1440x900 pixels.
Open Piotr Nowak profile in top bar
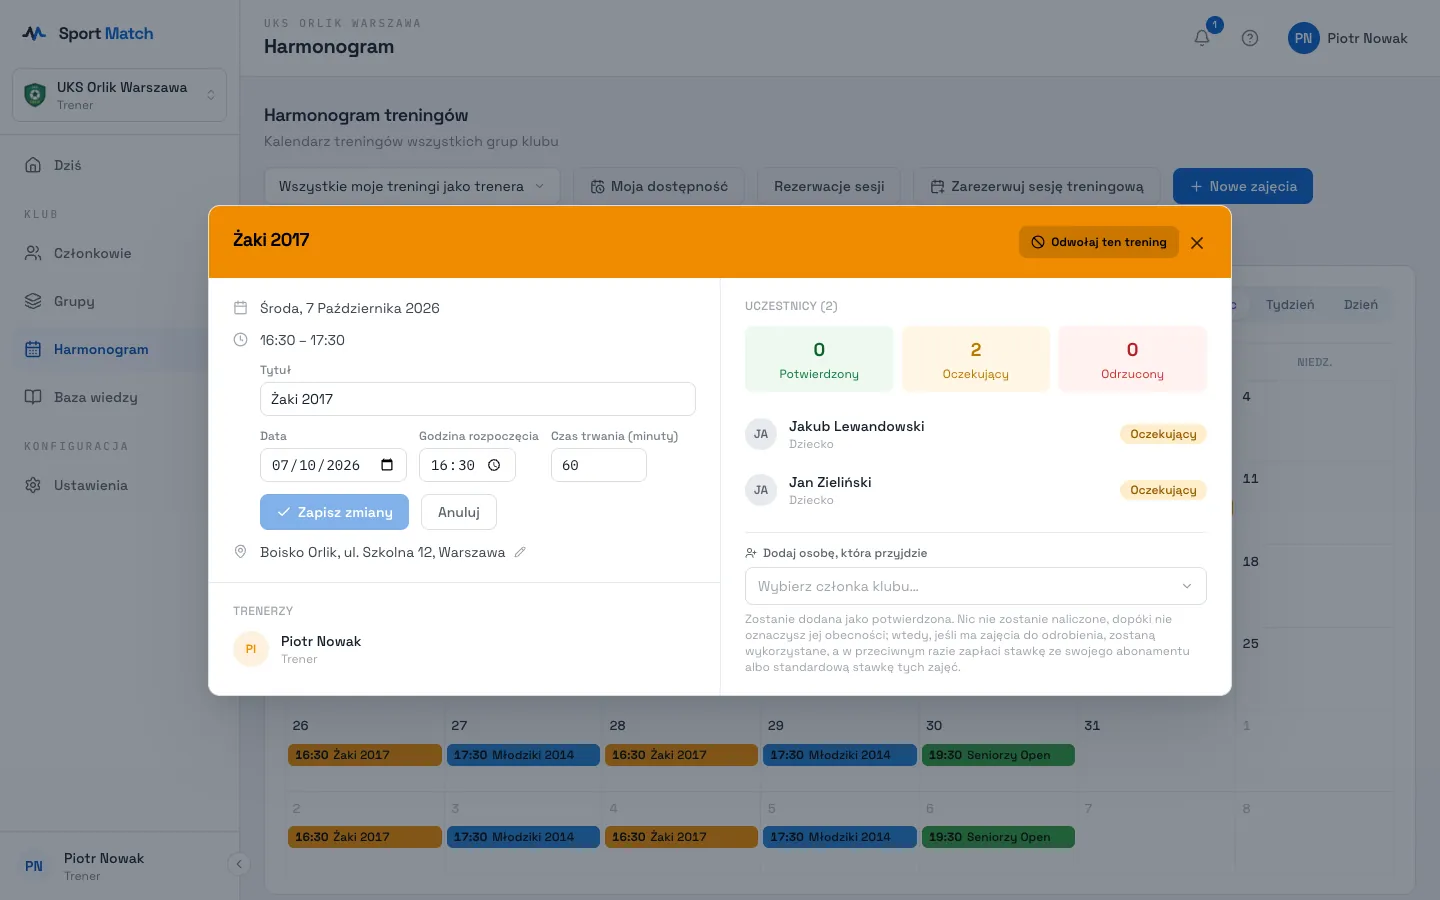[1348, 38]
